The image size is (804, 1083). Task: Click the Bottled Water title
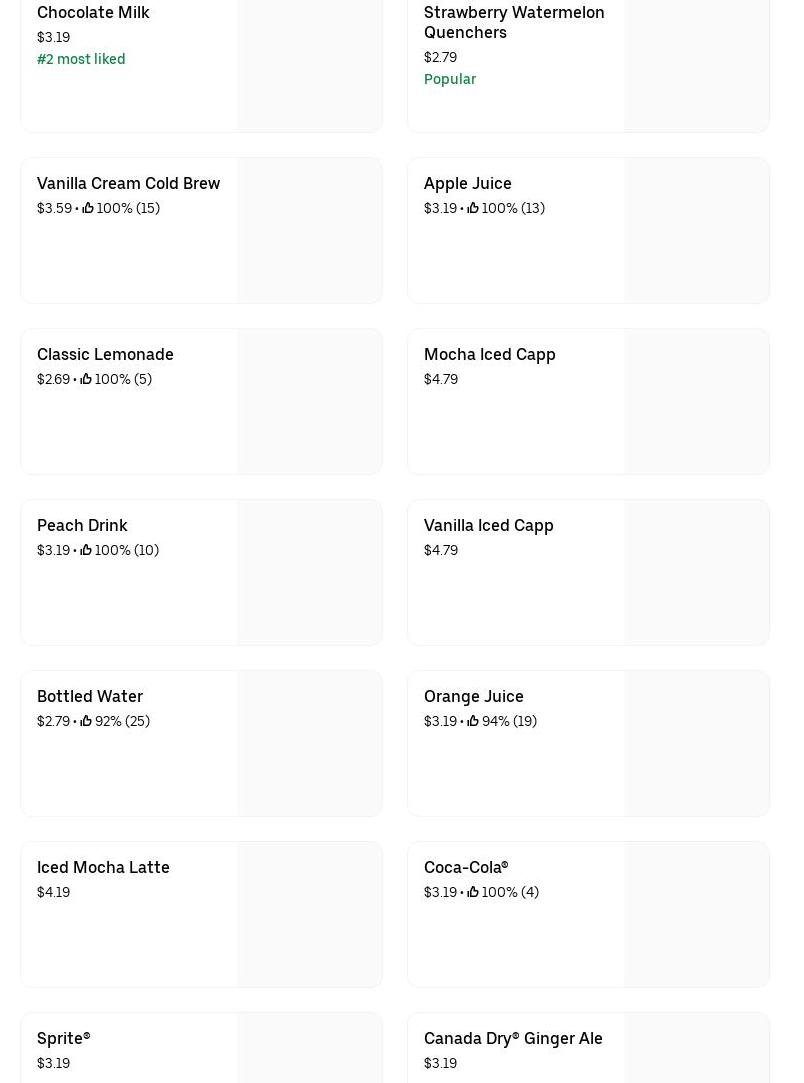(x=90, y=696)
